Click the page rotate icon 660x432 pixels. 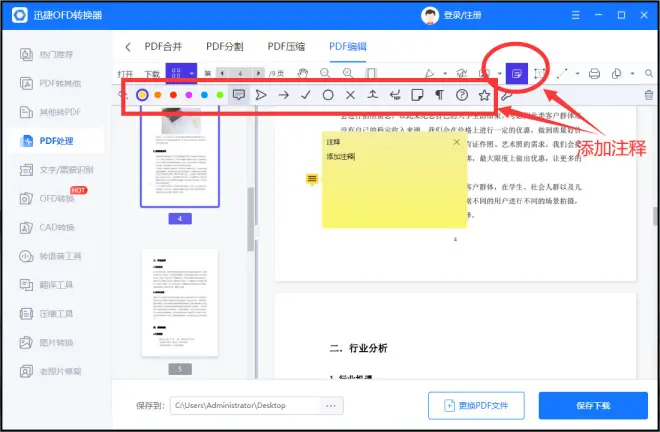tap(617, 74)
